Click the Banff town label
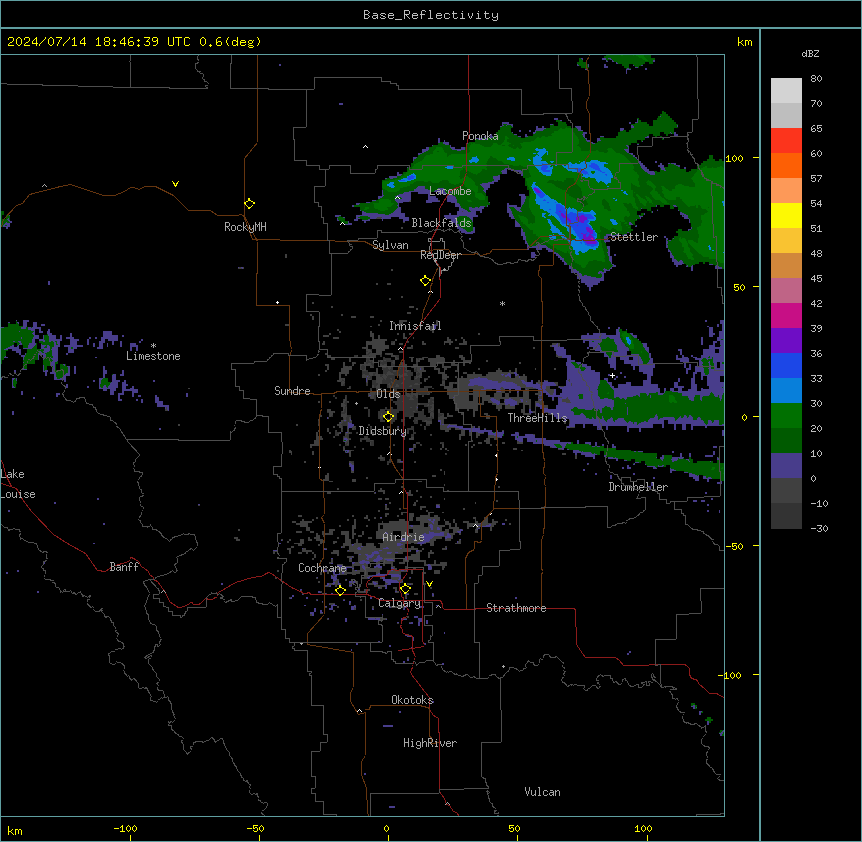This screenshot has width=862, height=842. pyautogui.click(x=124, y=567)
